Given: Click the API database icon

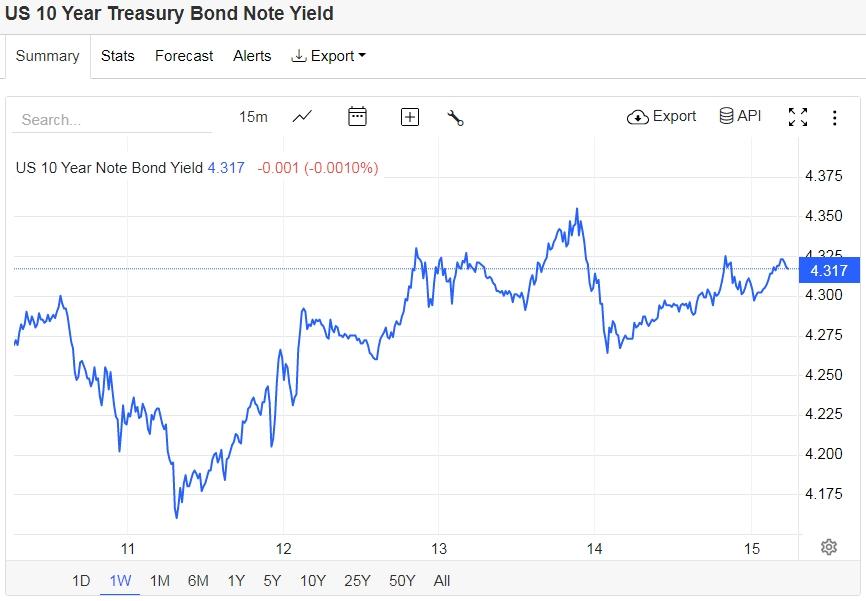Looking at the screenshot, I should point(740,116).
